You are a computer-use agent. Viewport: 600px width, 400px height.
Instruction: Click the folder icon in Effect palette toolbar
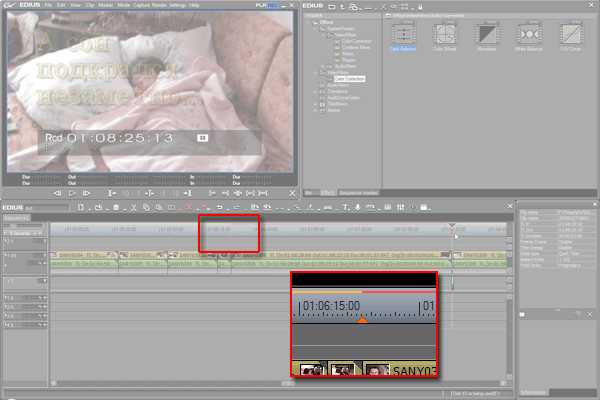pyautogui.click(x=332, y=7)
